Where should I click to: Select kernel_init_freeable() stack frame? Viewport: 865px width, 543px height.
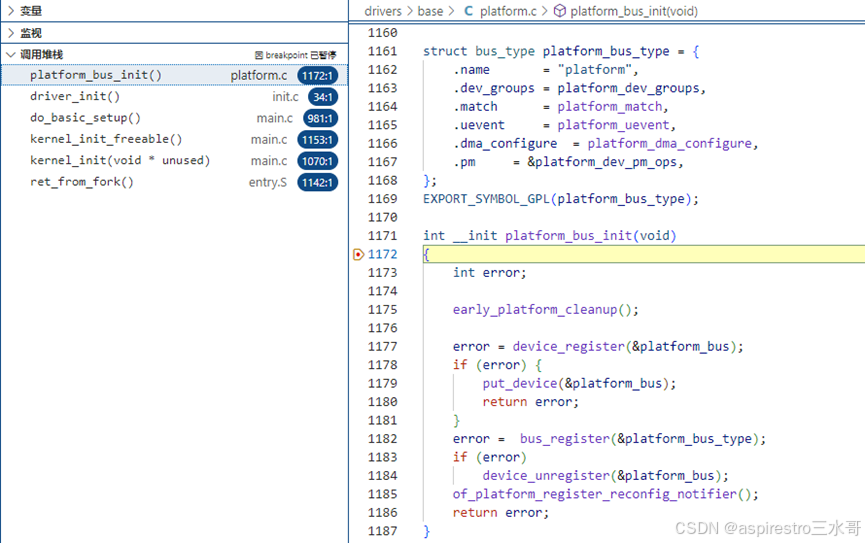point(174,140)
